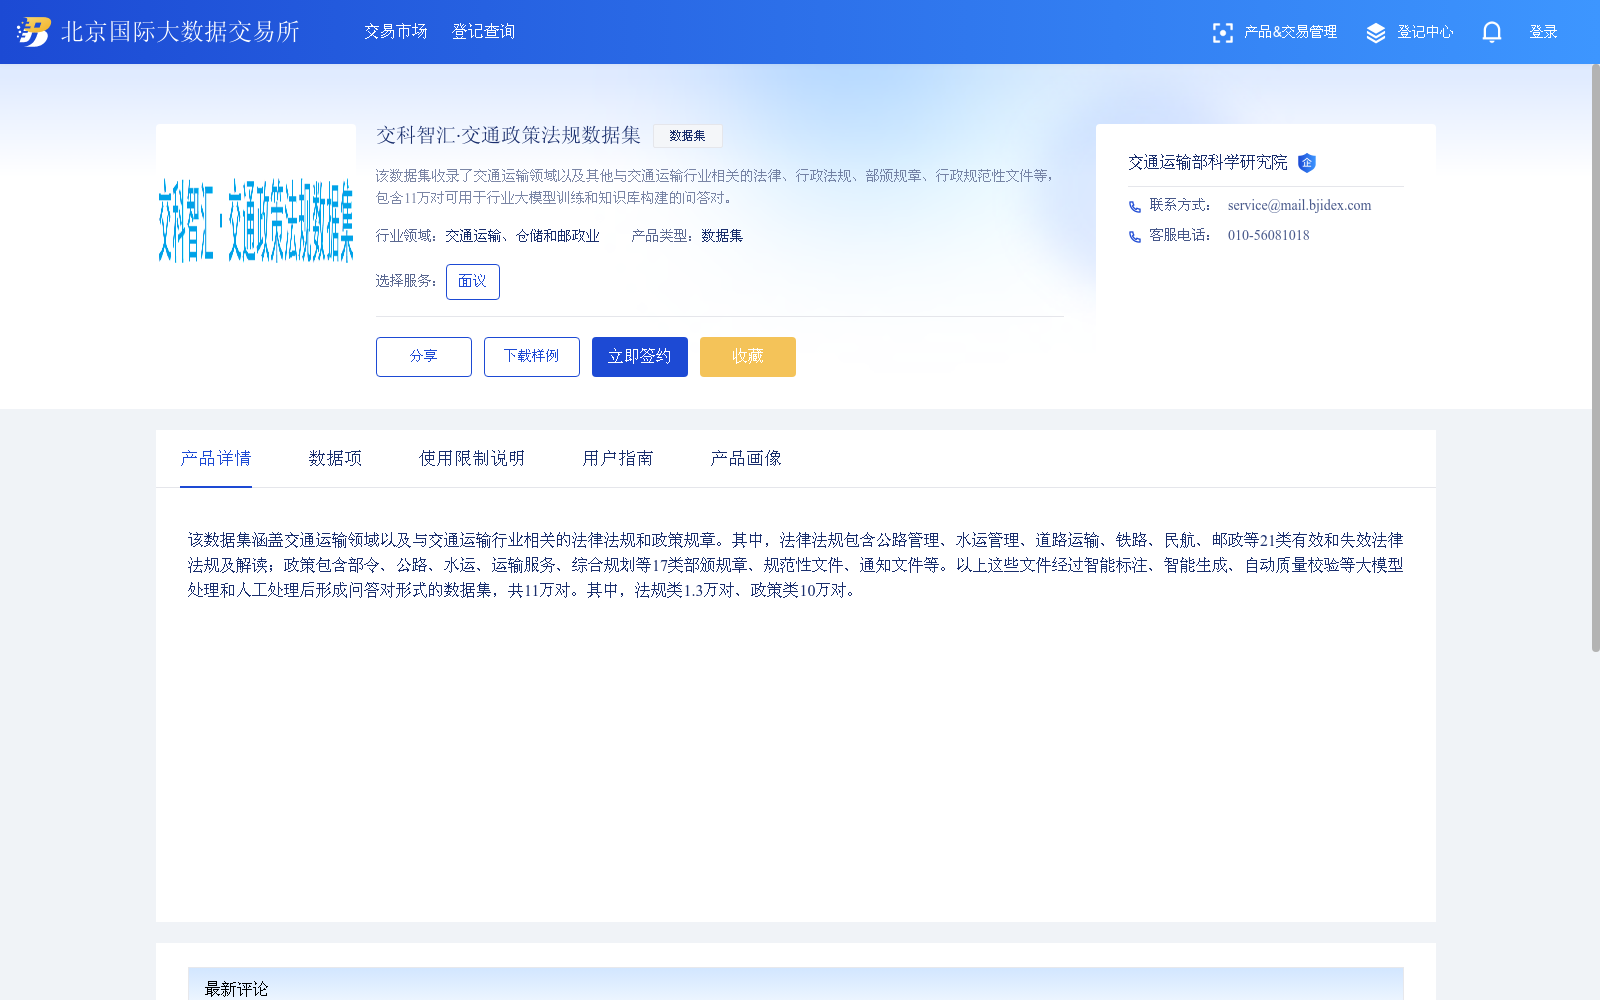Open 交易市场 menu

point(396,32)
